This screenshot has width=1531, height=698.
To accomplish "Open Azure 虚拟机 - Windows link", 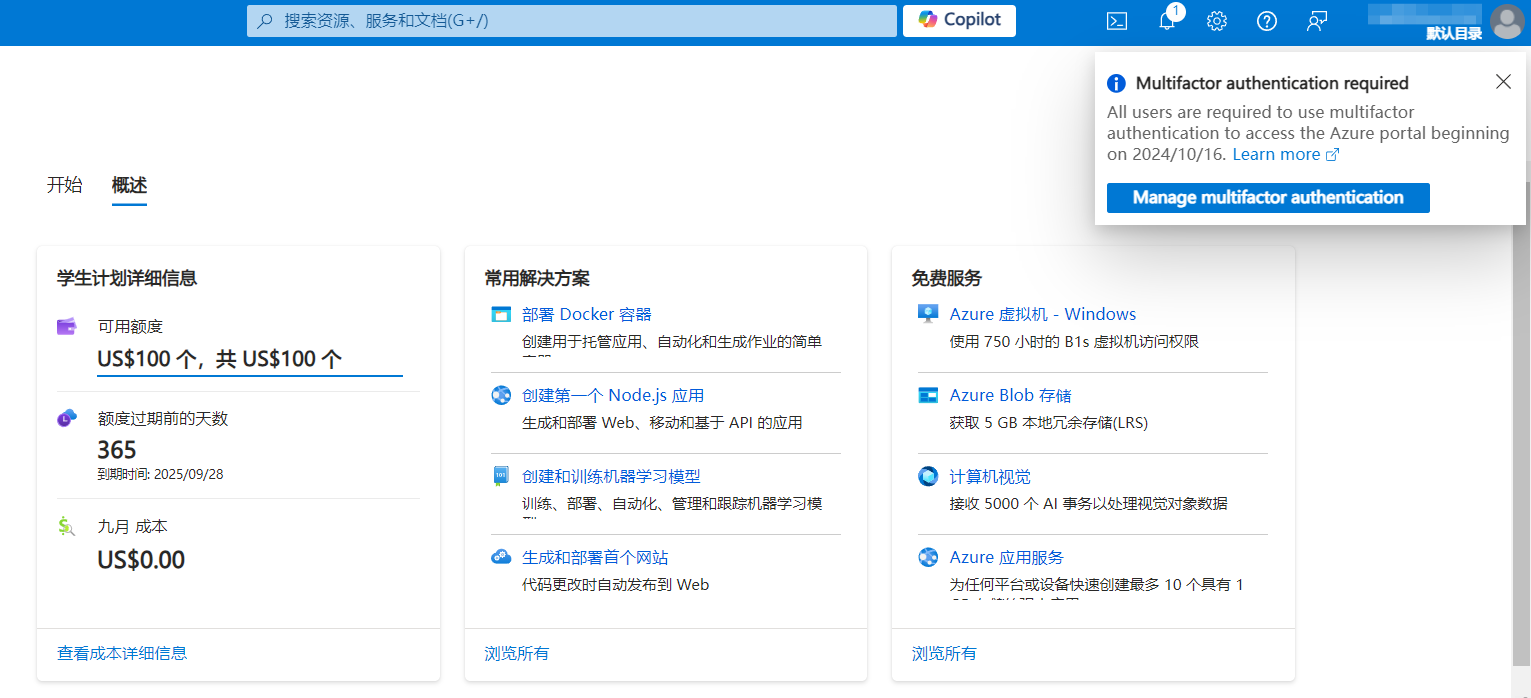I will (x=1043, y=314).
